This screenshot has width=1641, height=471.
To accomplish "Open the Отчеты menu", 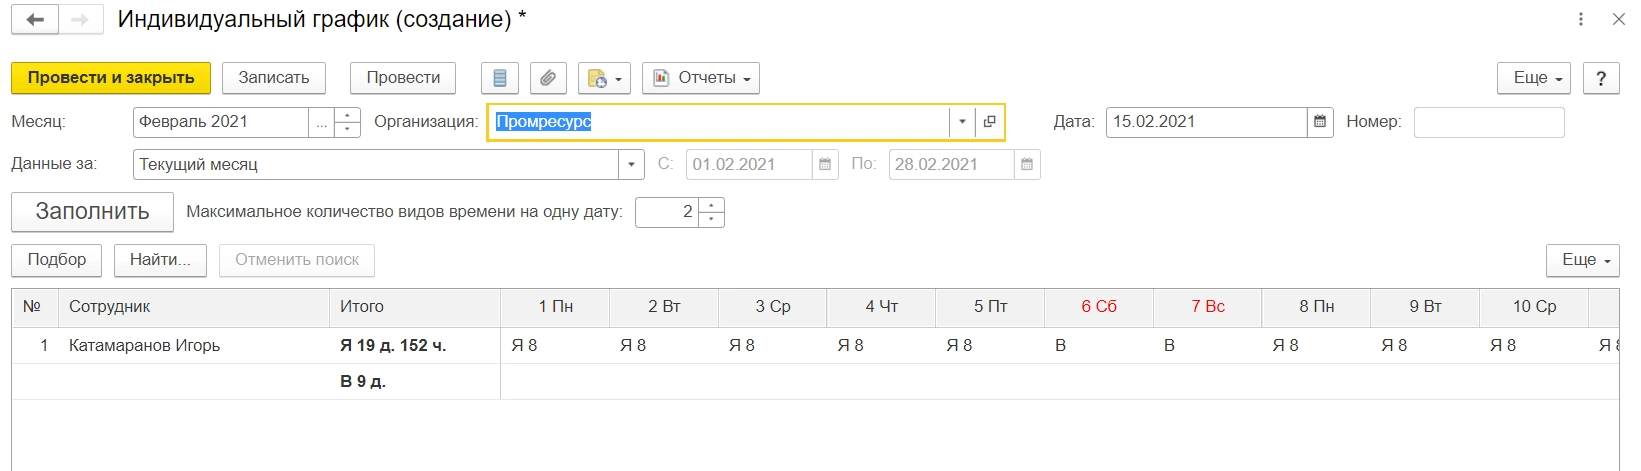I will pos(701,78).
